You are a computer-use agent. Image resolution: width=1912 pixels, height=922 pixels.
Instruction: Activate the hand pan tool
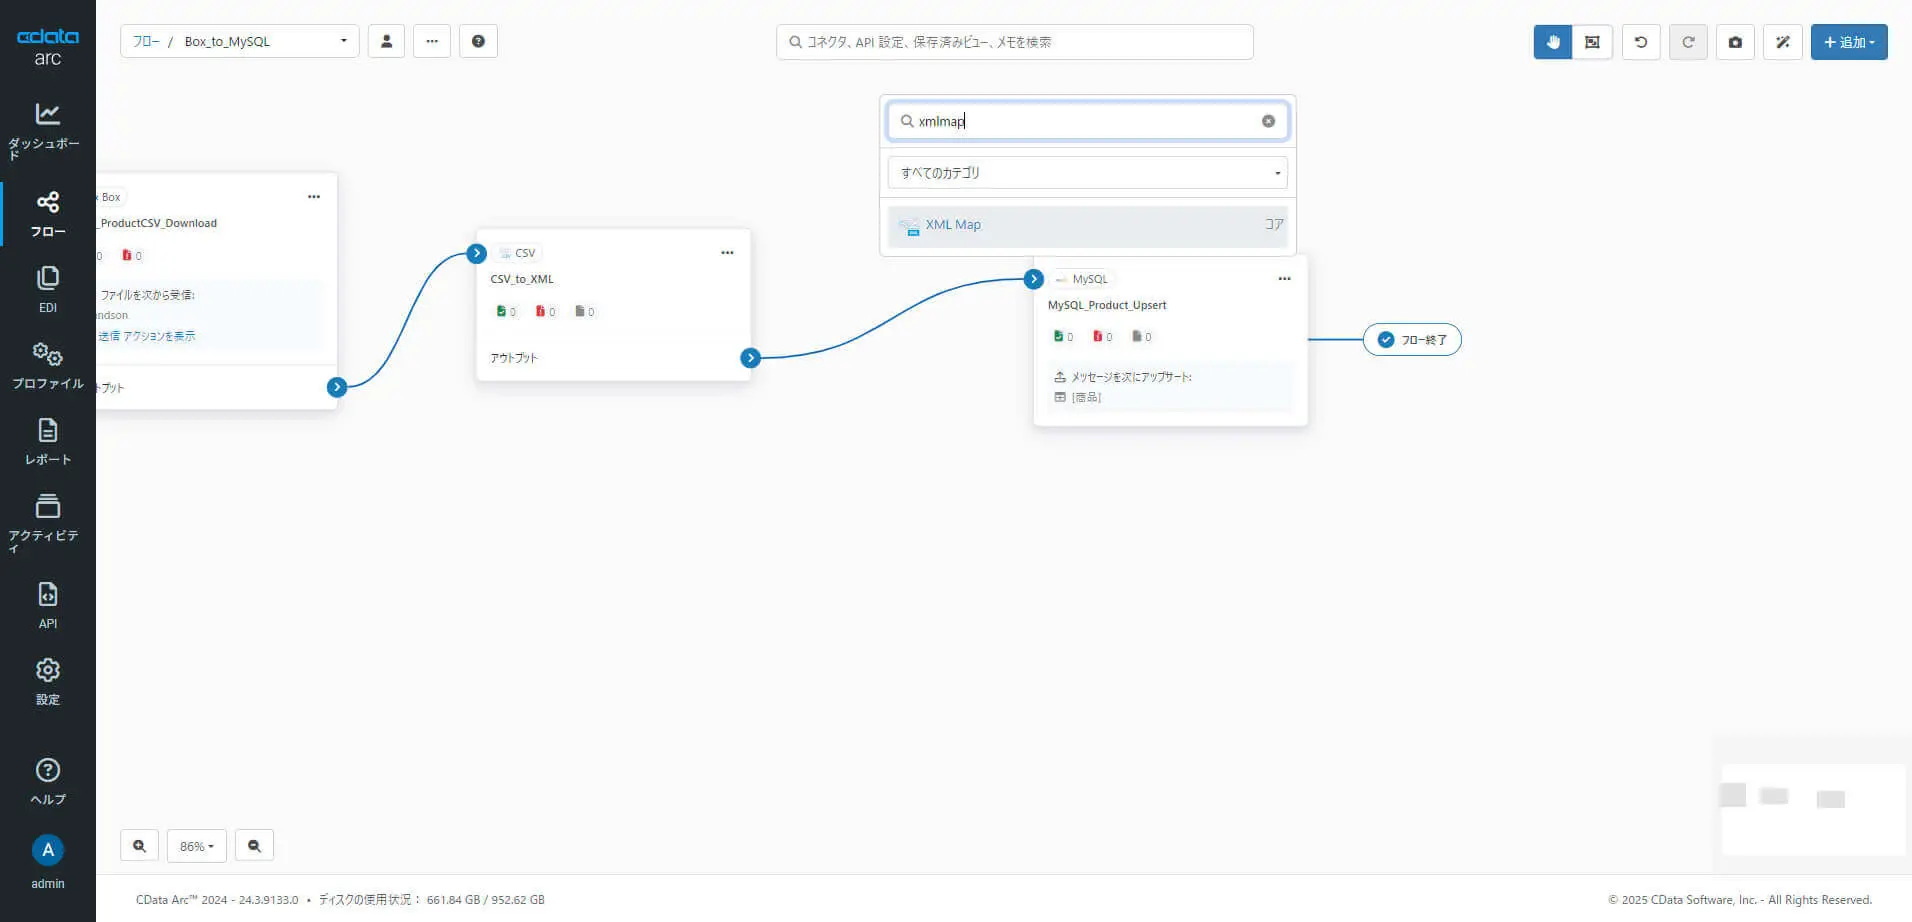(1553, 42)
